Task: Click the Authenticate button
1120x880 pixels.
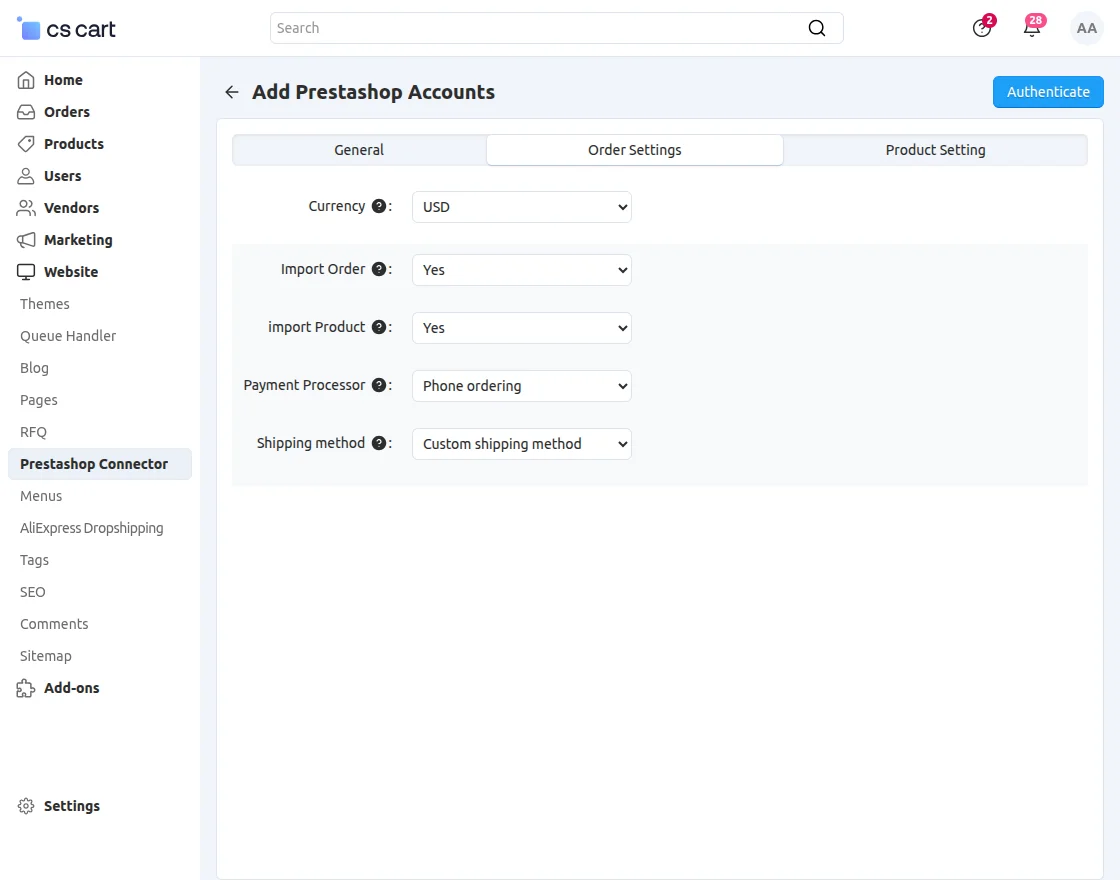Action: click(x=1048, y=91)
